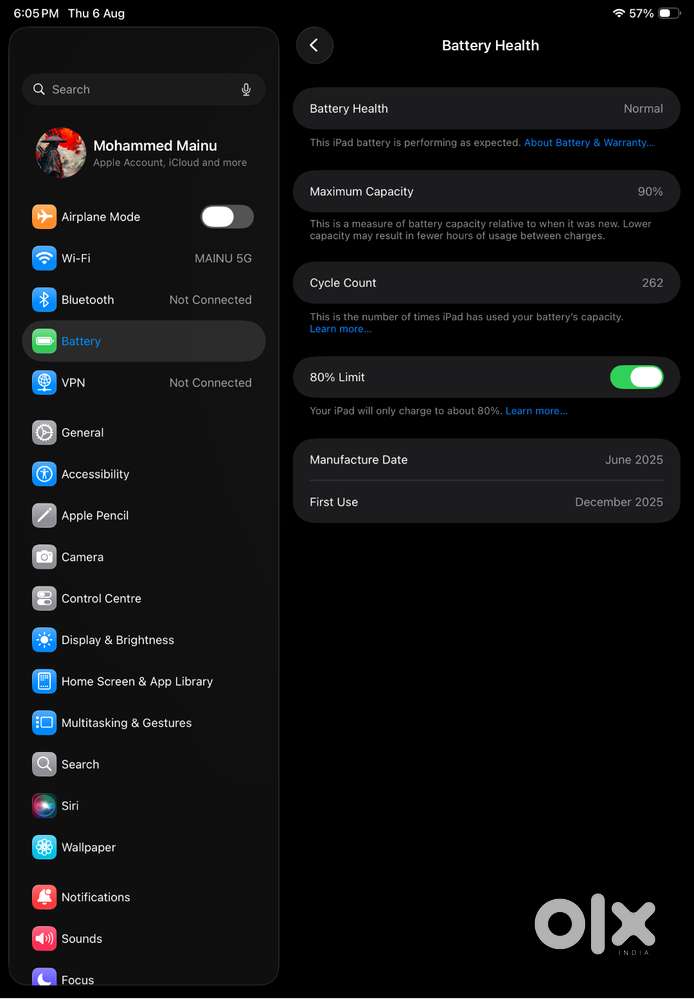Viewport: 694px width, 999px height.
Task: Open Sounds settings label
Action: (82, 938)
